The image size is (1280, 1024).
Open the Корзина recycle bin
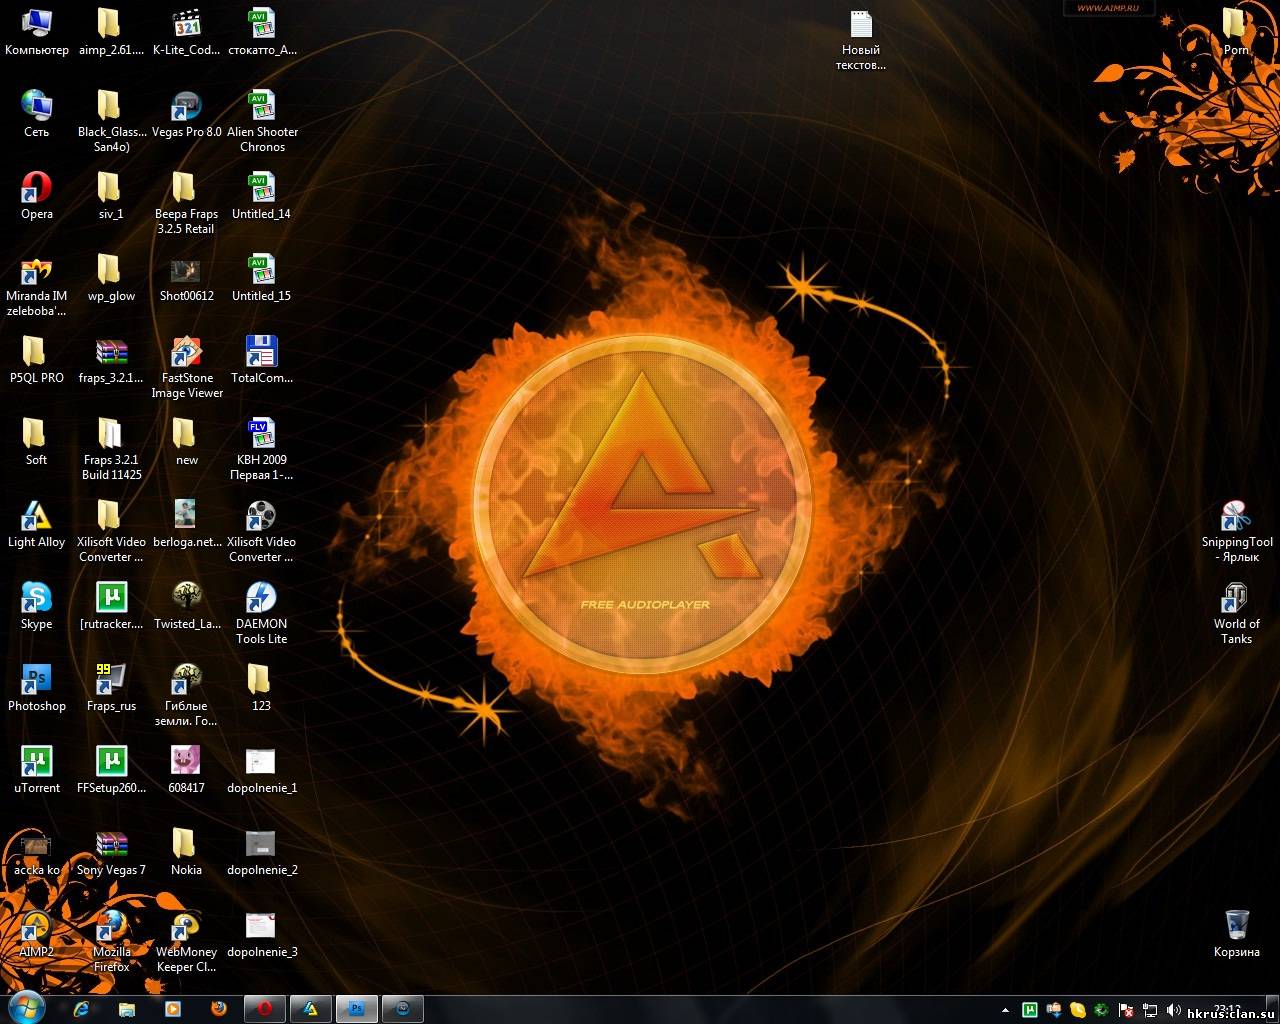1236,927
